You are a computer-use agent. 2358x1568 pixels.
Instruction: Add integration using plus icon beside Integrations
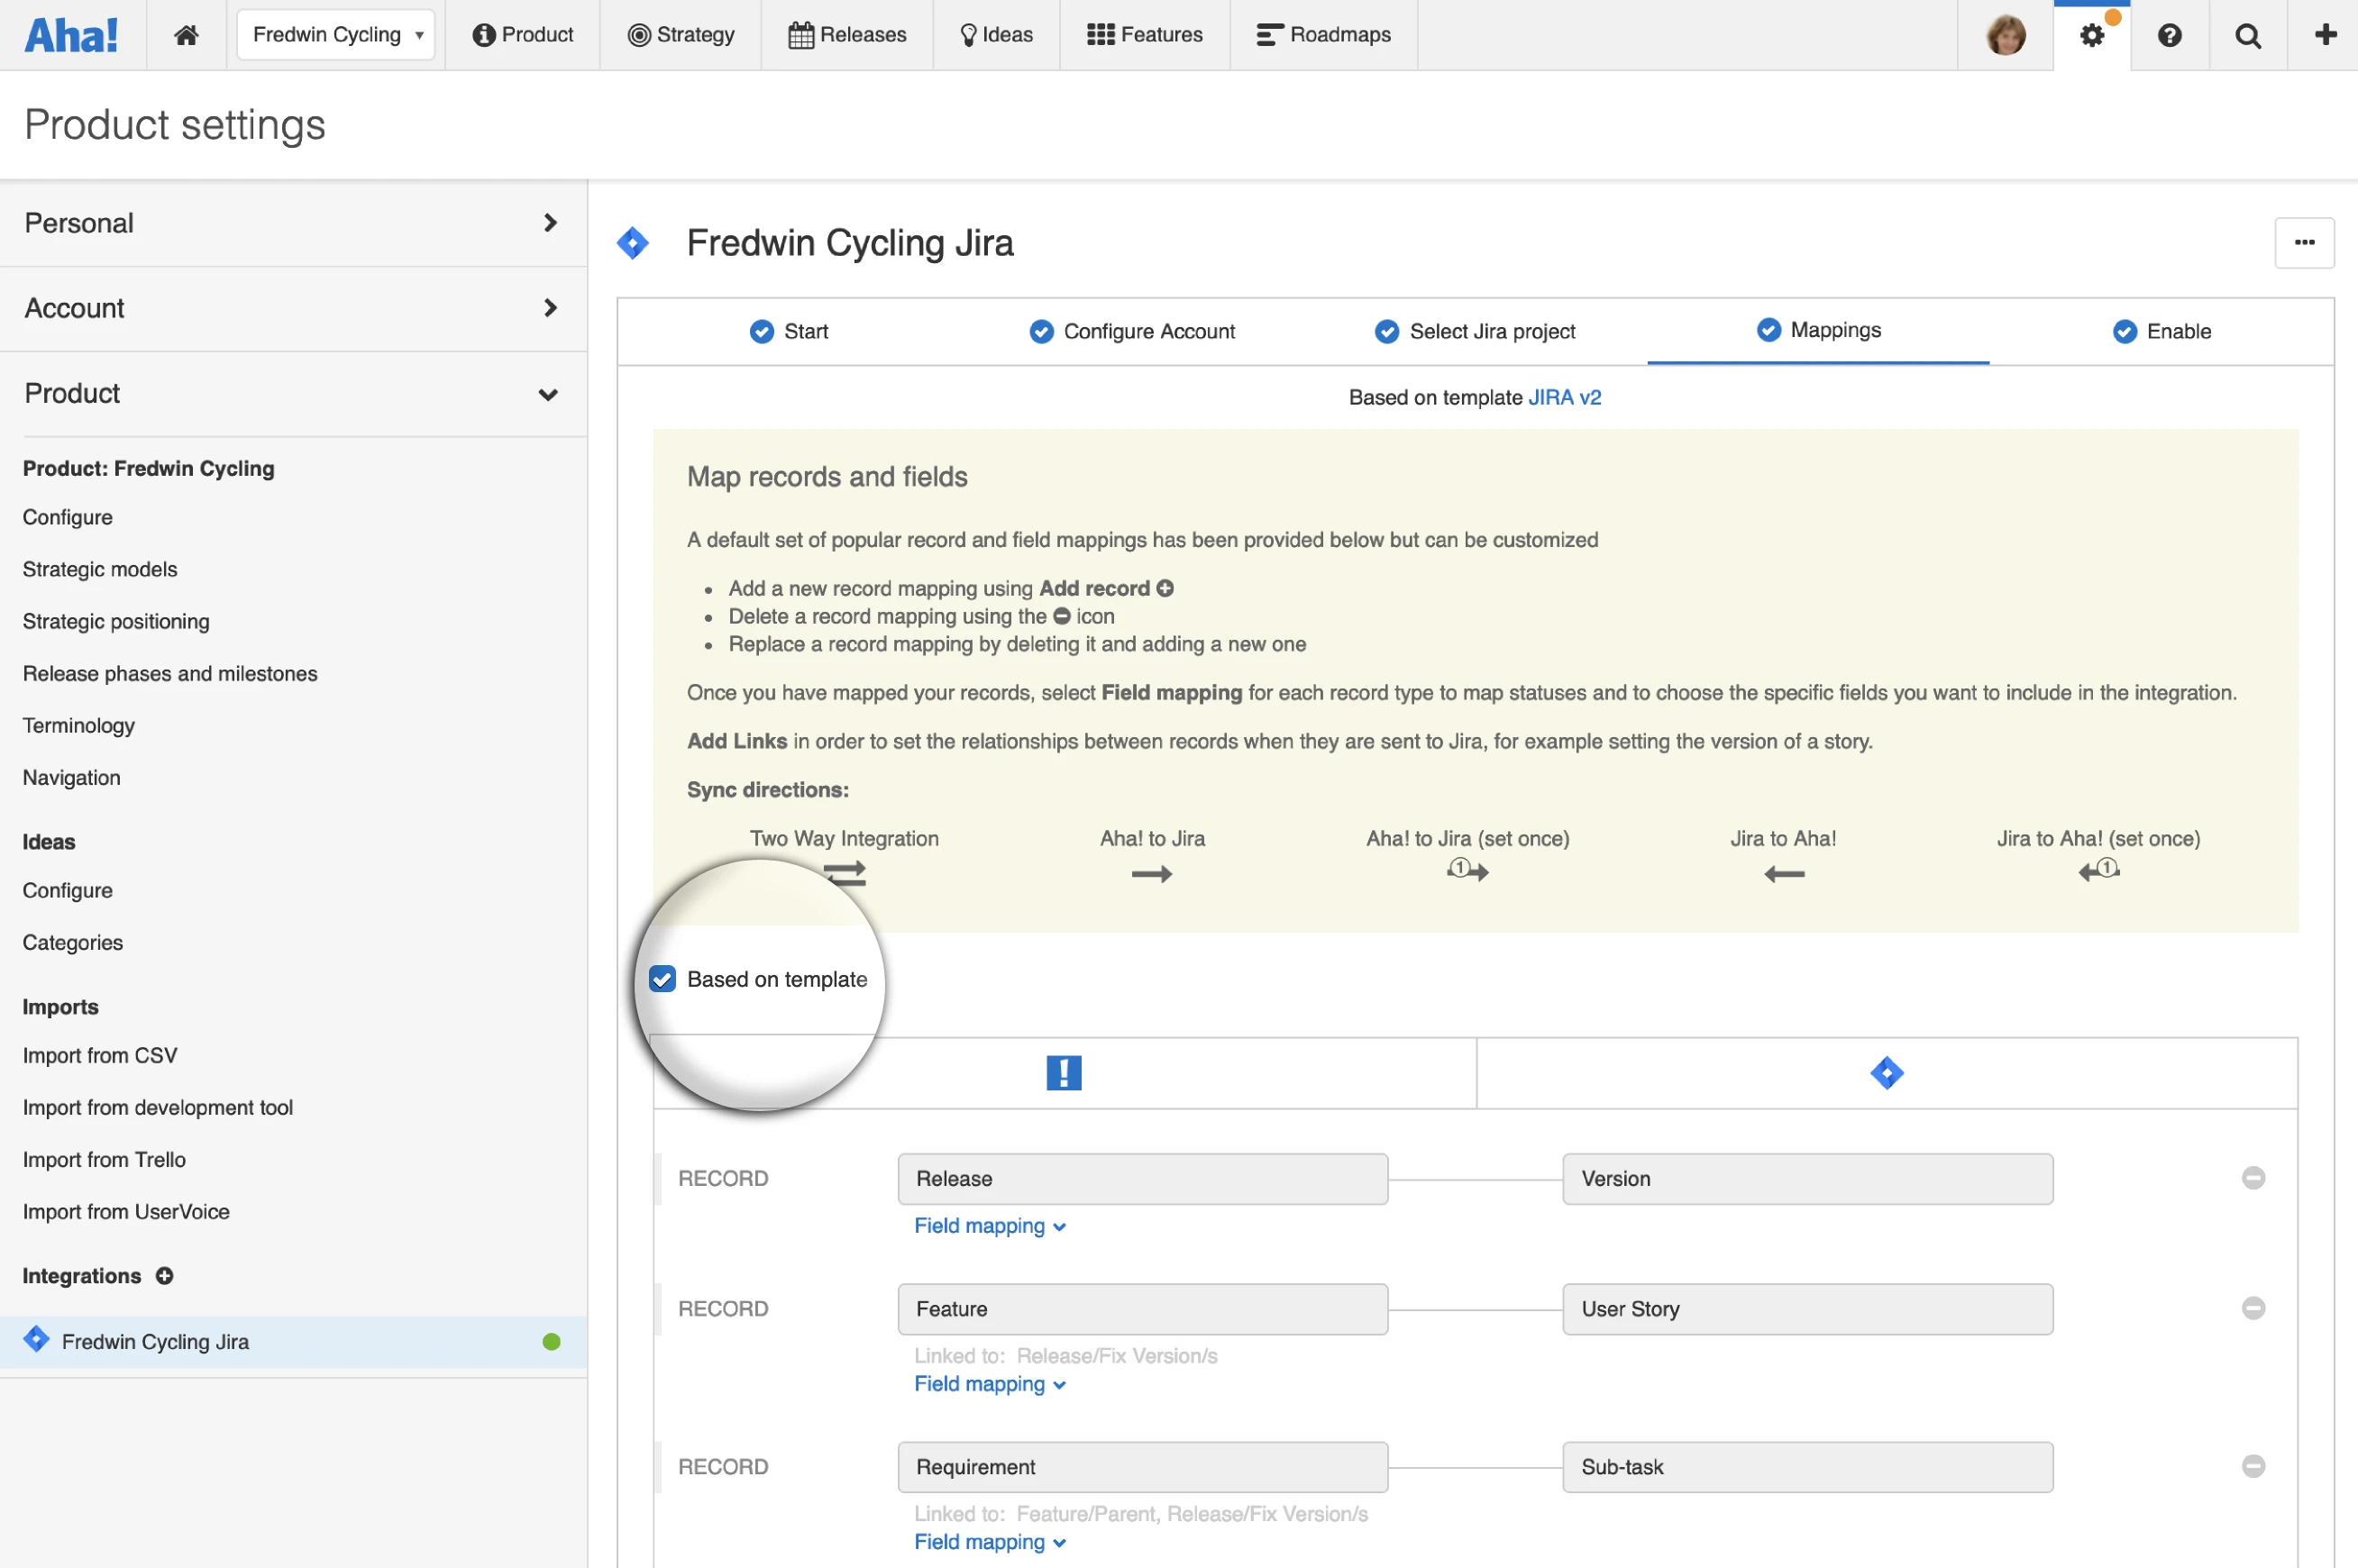165,1276
